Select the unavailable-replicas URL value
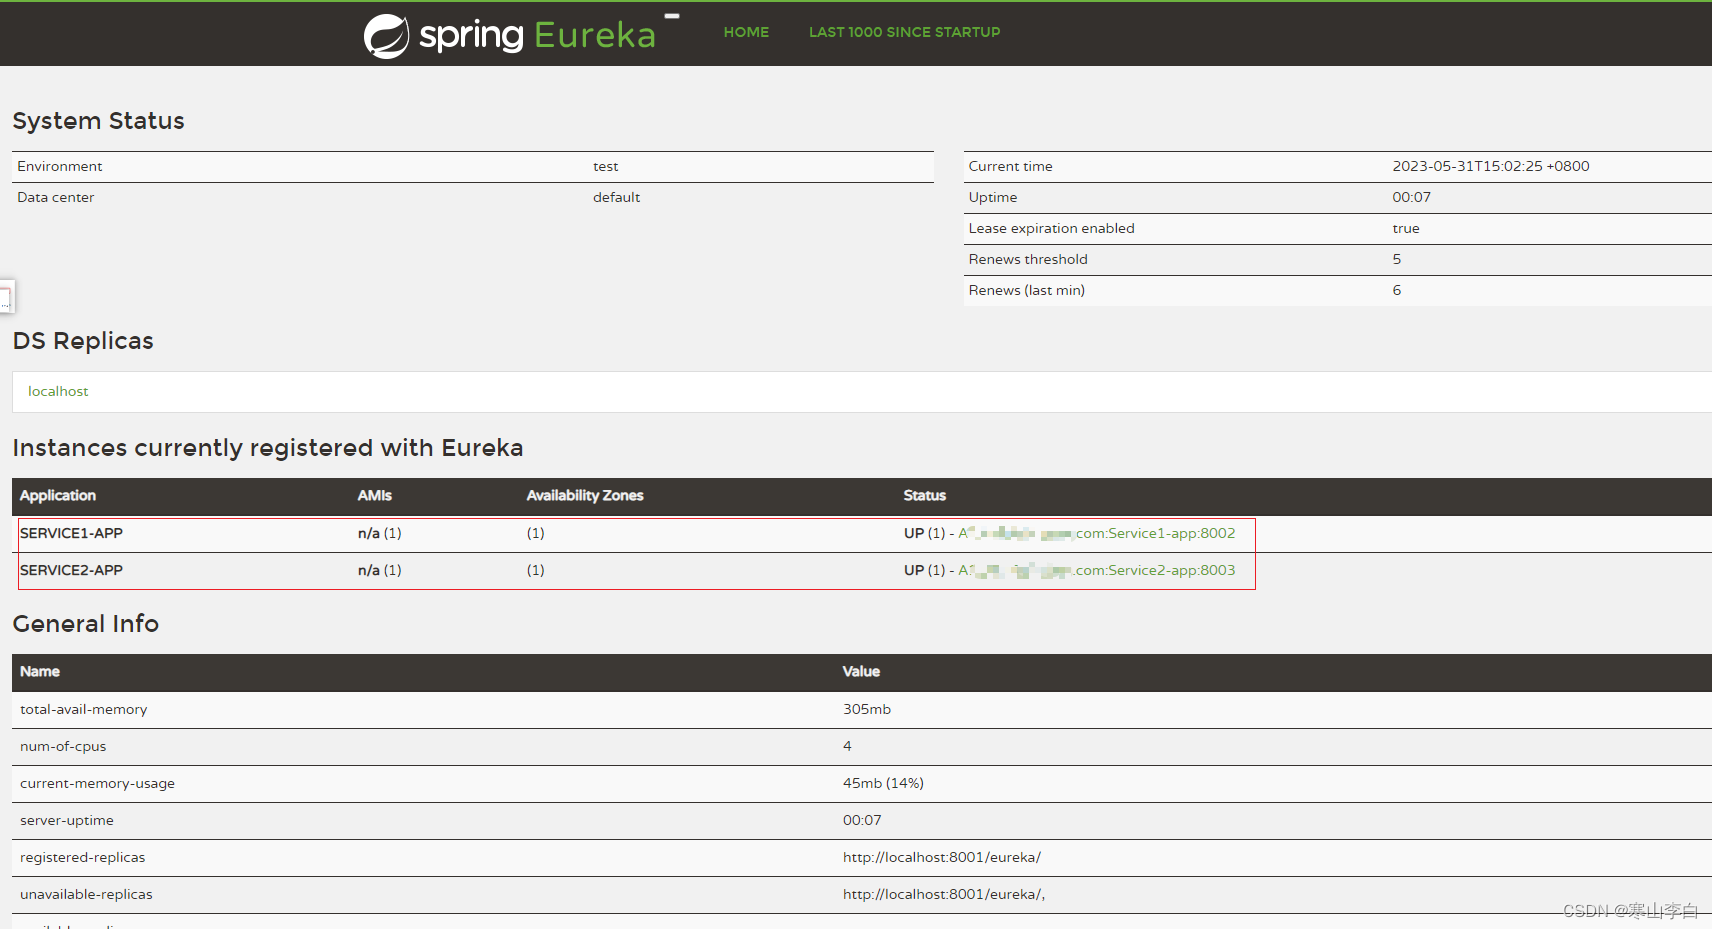Viewport: 1712px width, 929px height. pyautogui.click(x=944, y=894)
